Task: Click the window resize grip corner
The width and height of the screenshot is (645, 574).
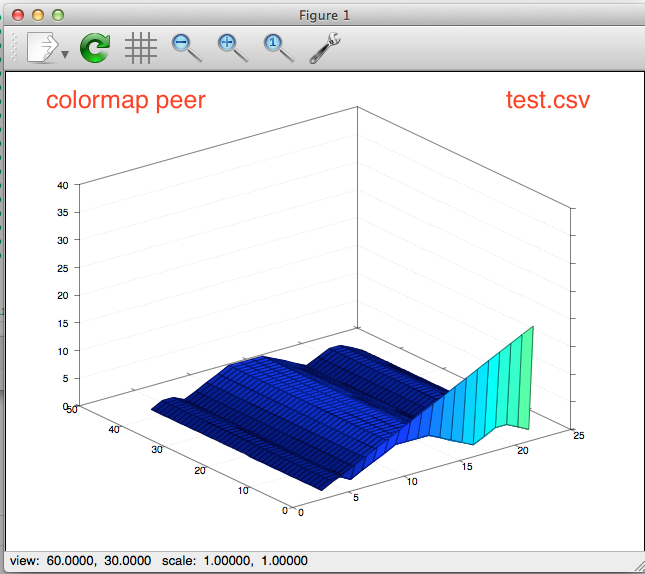Action: (x=639, y=567)
